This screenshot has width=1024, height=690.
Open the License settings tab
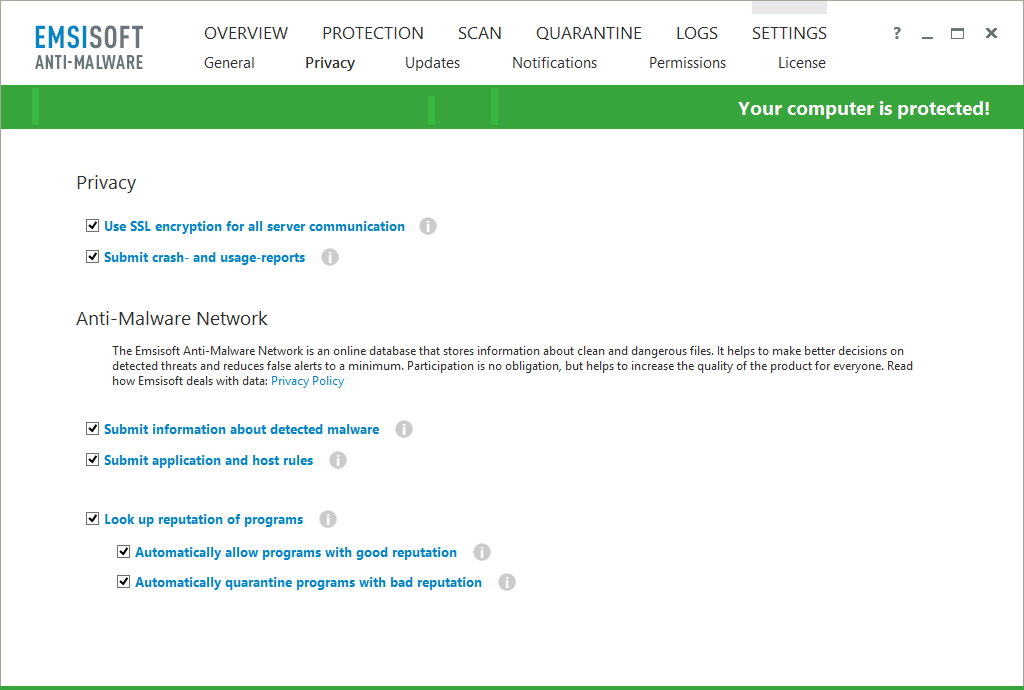(x=802, y=63)
